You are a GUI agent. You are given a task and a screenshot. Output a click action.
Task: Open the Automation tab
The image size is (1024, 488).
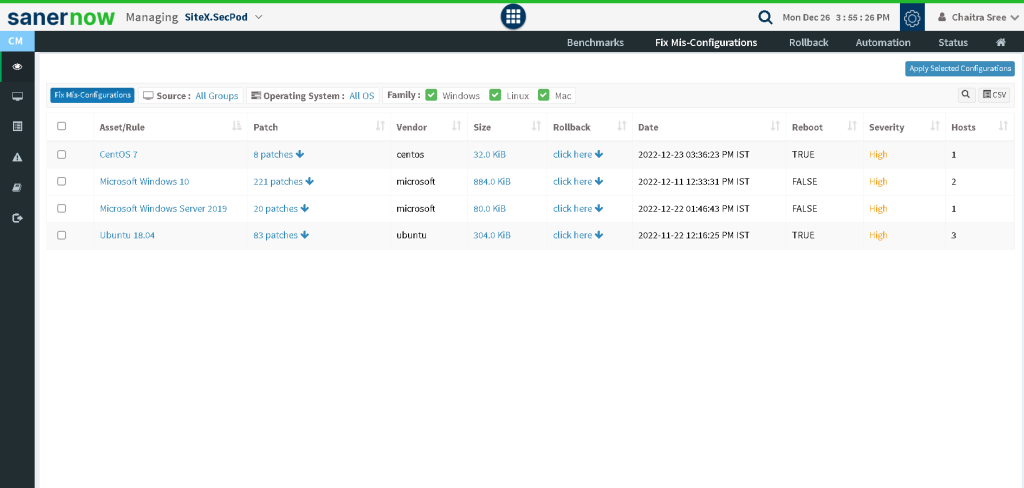click(883, 42)
